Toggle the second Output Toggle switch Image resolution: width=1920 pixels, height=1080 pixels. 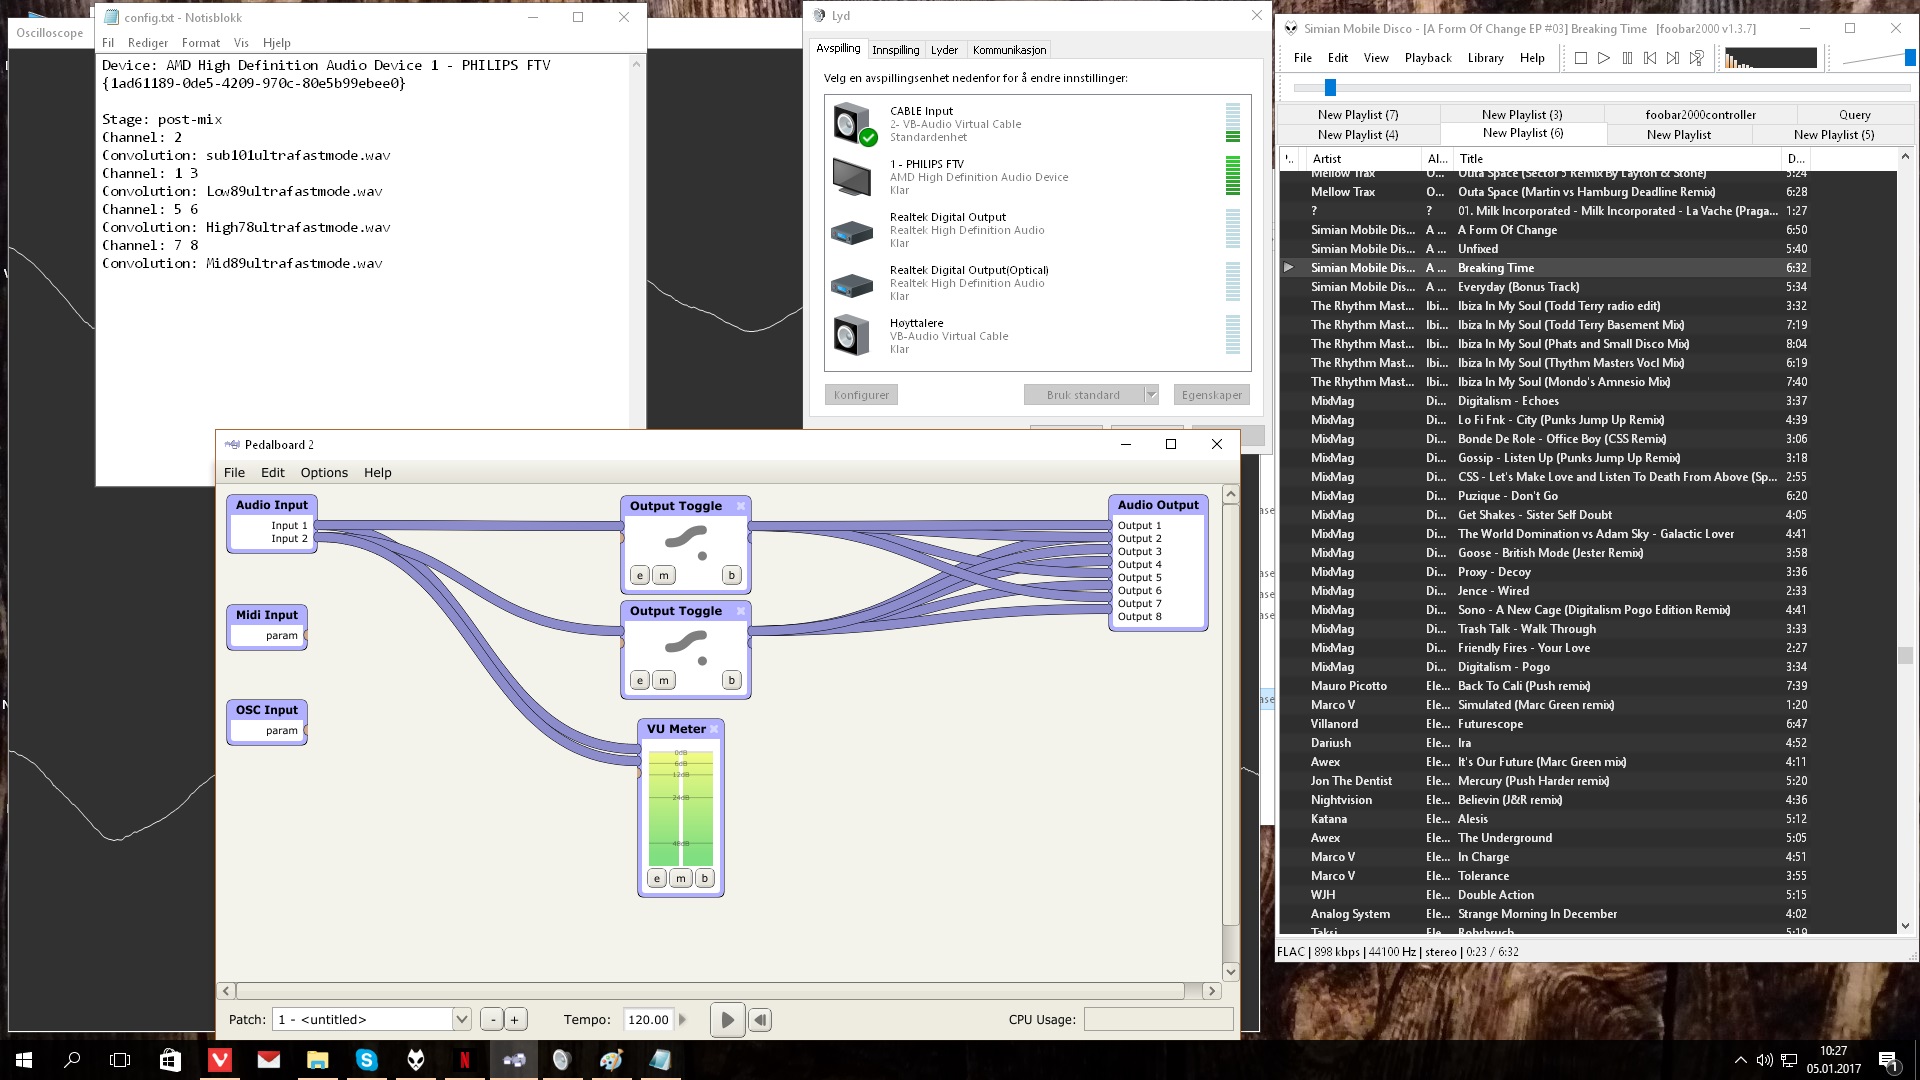pyautogui.click(x=686, y=648)
